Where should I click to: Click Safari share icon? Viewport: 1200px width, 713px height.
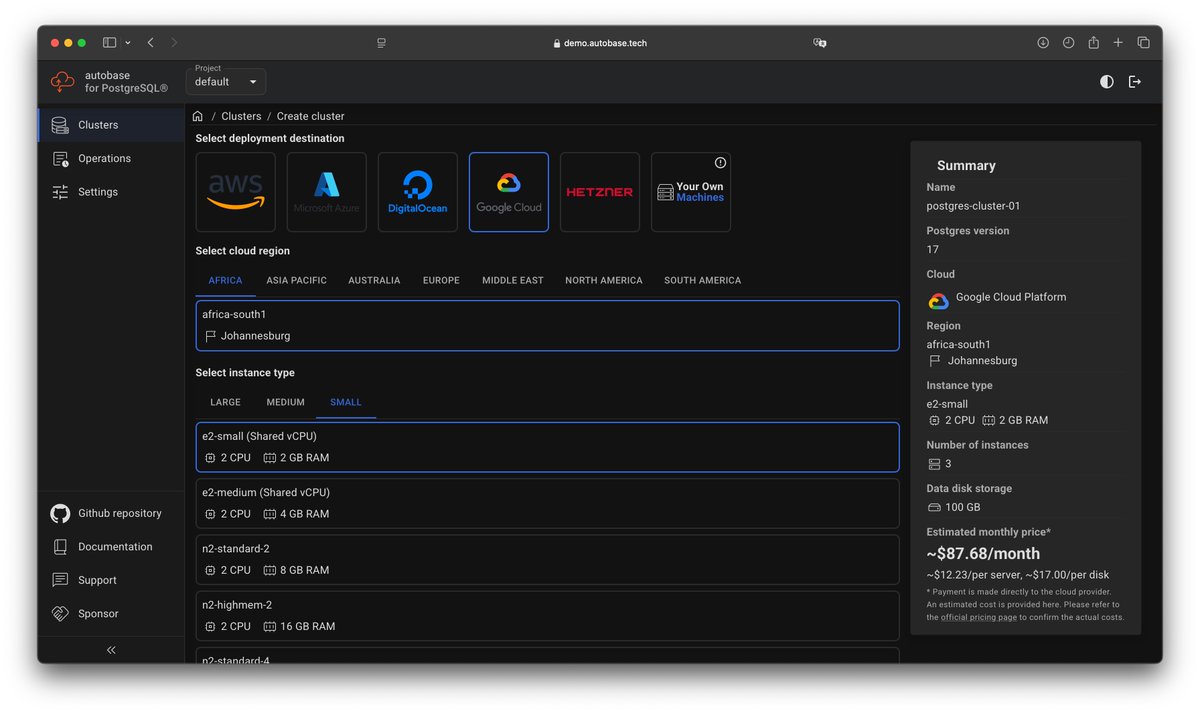point(1093,42)
